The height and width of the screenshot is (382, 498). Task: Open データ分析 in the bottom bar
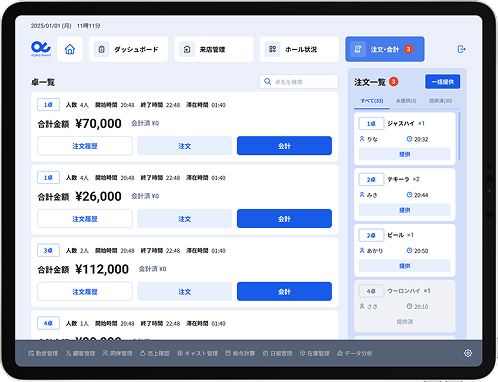(354, 353)
